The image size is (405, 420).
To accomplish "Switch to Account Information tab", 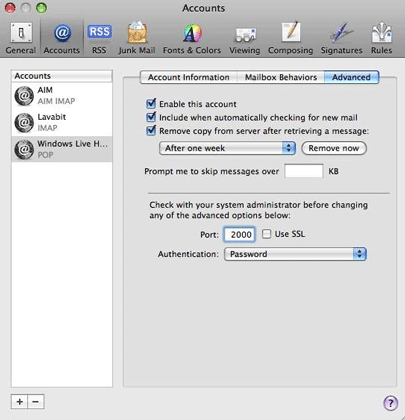I will click(189, 77).
